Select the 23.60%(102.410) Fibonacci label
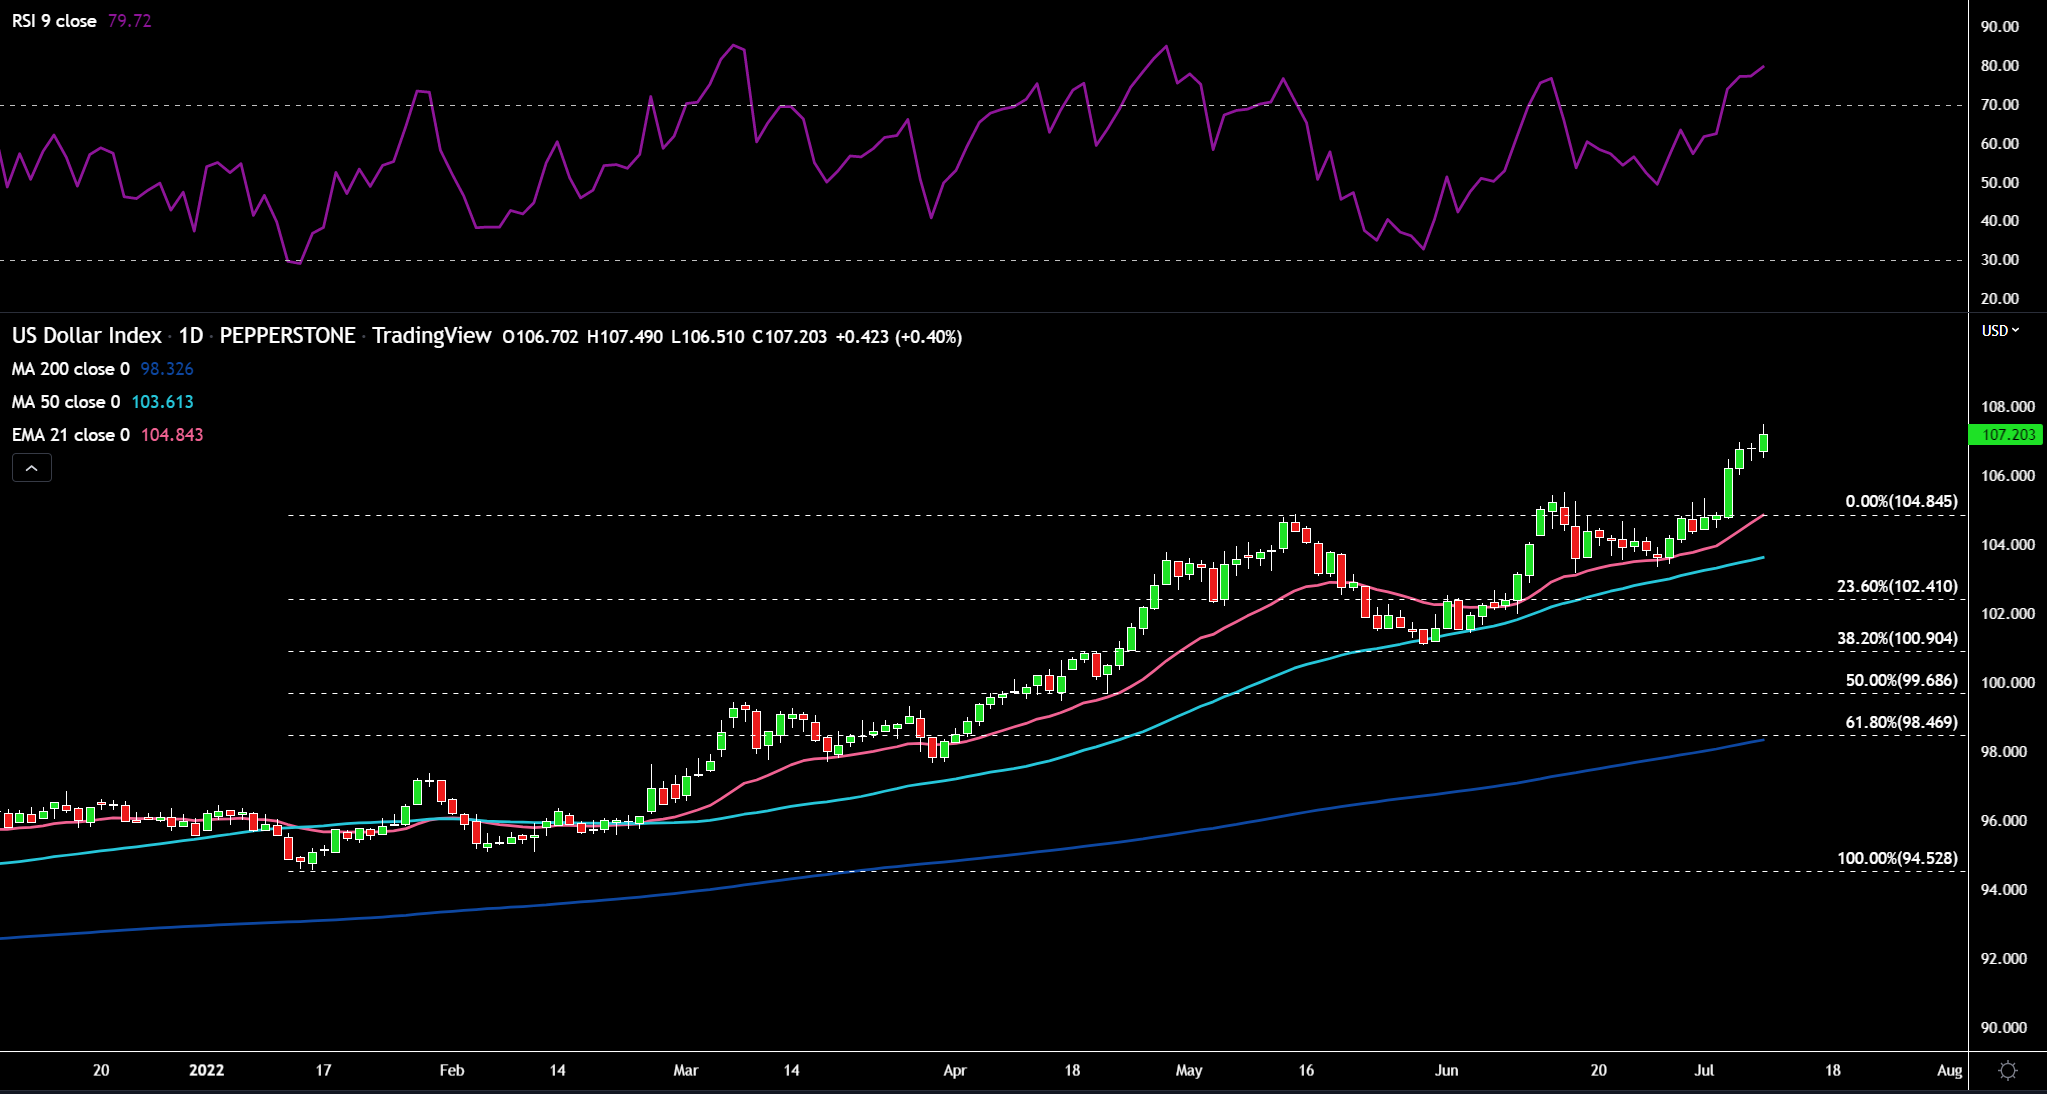Screen dimensions: 2047x1094 1897,587
